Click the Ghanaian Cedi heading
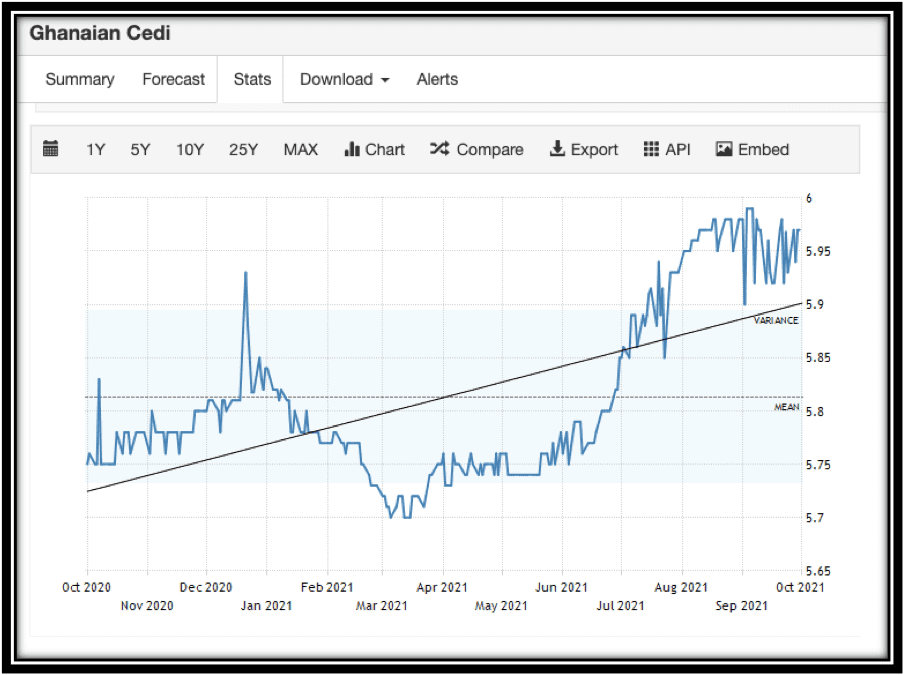 point(100,33)
